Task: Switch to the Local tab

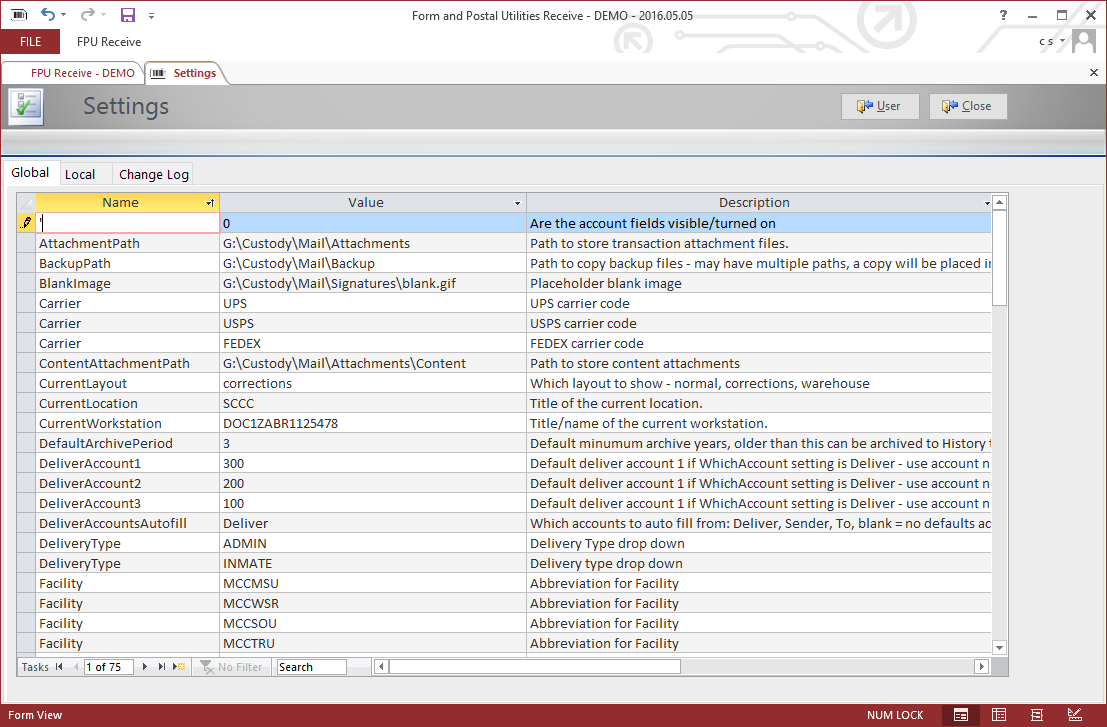Action: tap(80, 174)
